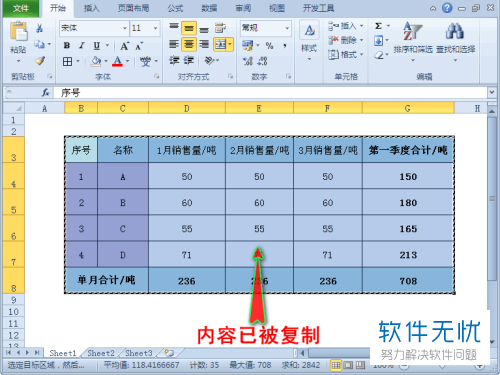Switch to the 页面布局 tab

134,8
